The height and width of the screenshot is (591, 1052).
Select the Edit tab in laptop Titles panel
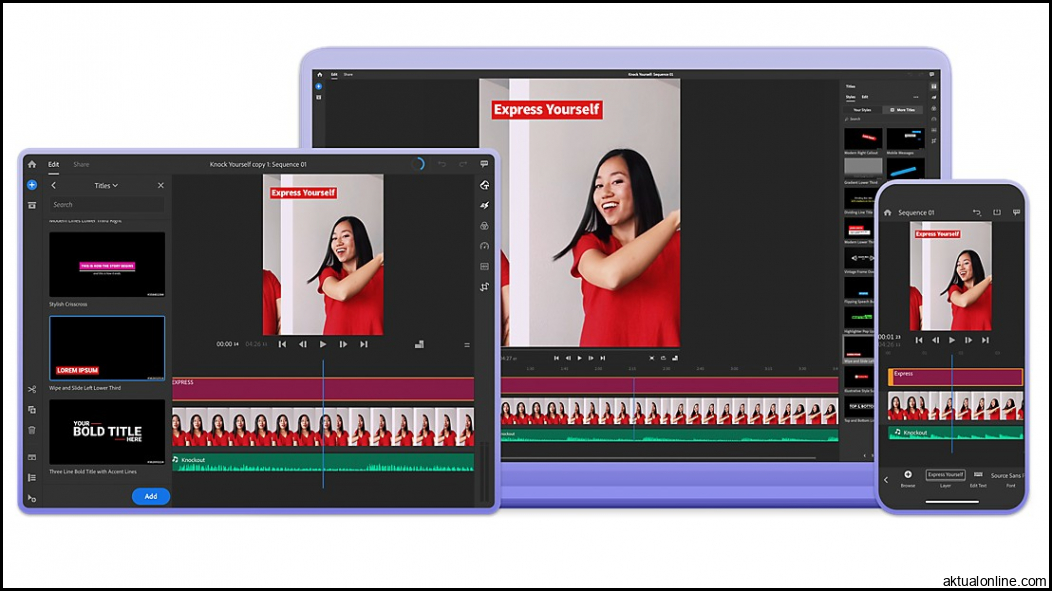click(x=865, y=97)
